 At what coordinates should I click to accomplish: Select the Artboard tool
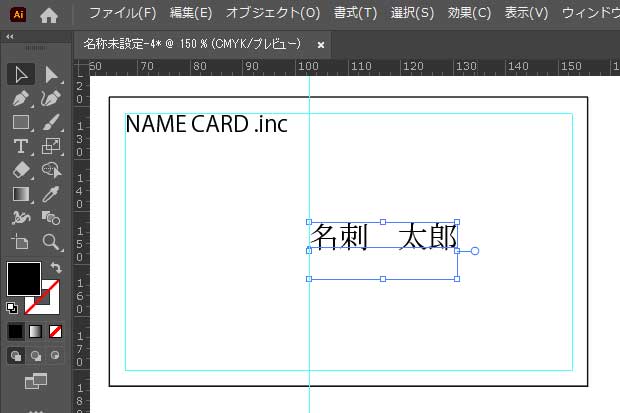[21, 242]
